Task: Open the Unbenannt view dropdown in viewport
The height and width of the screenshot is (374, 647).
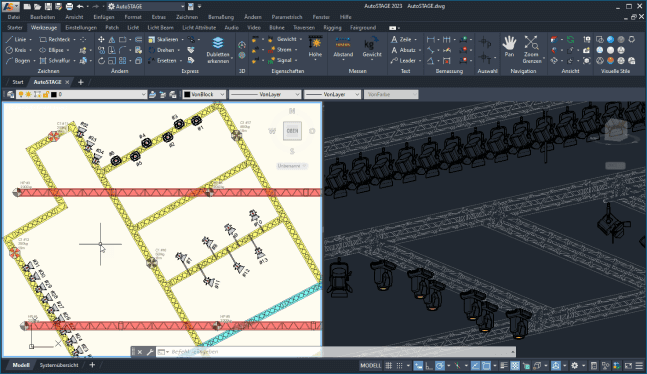Action: (x=292, y=166)
